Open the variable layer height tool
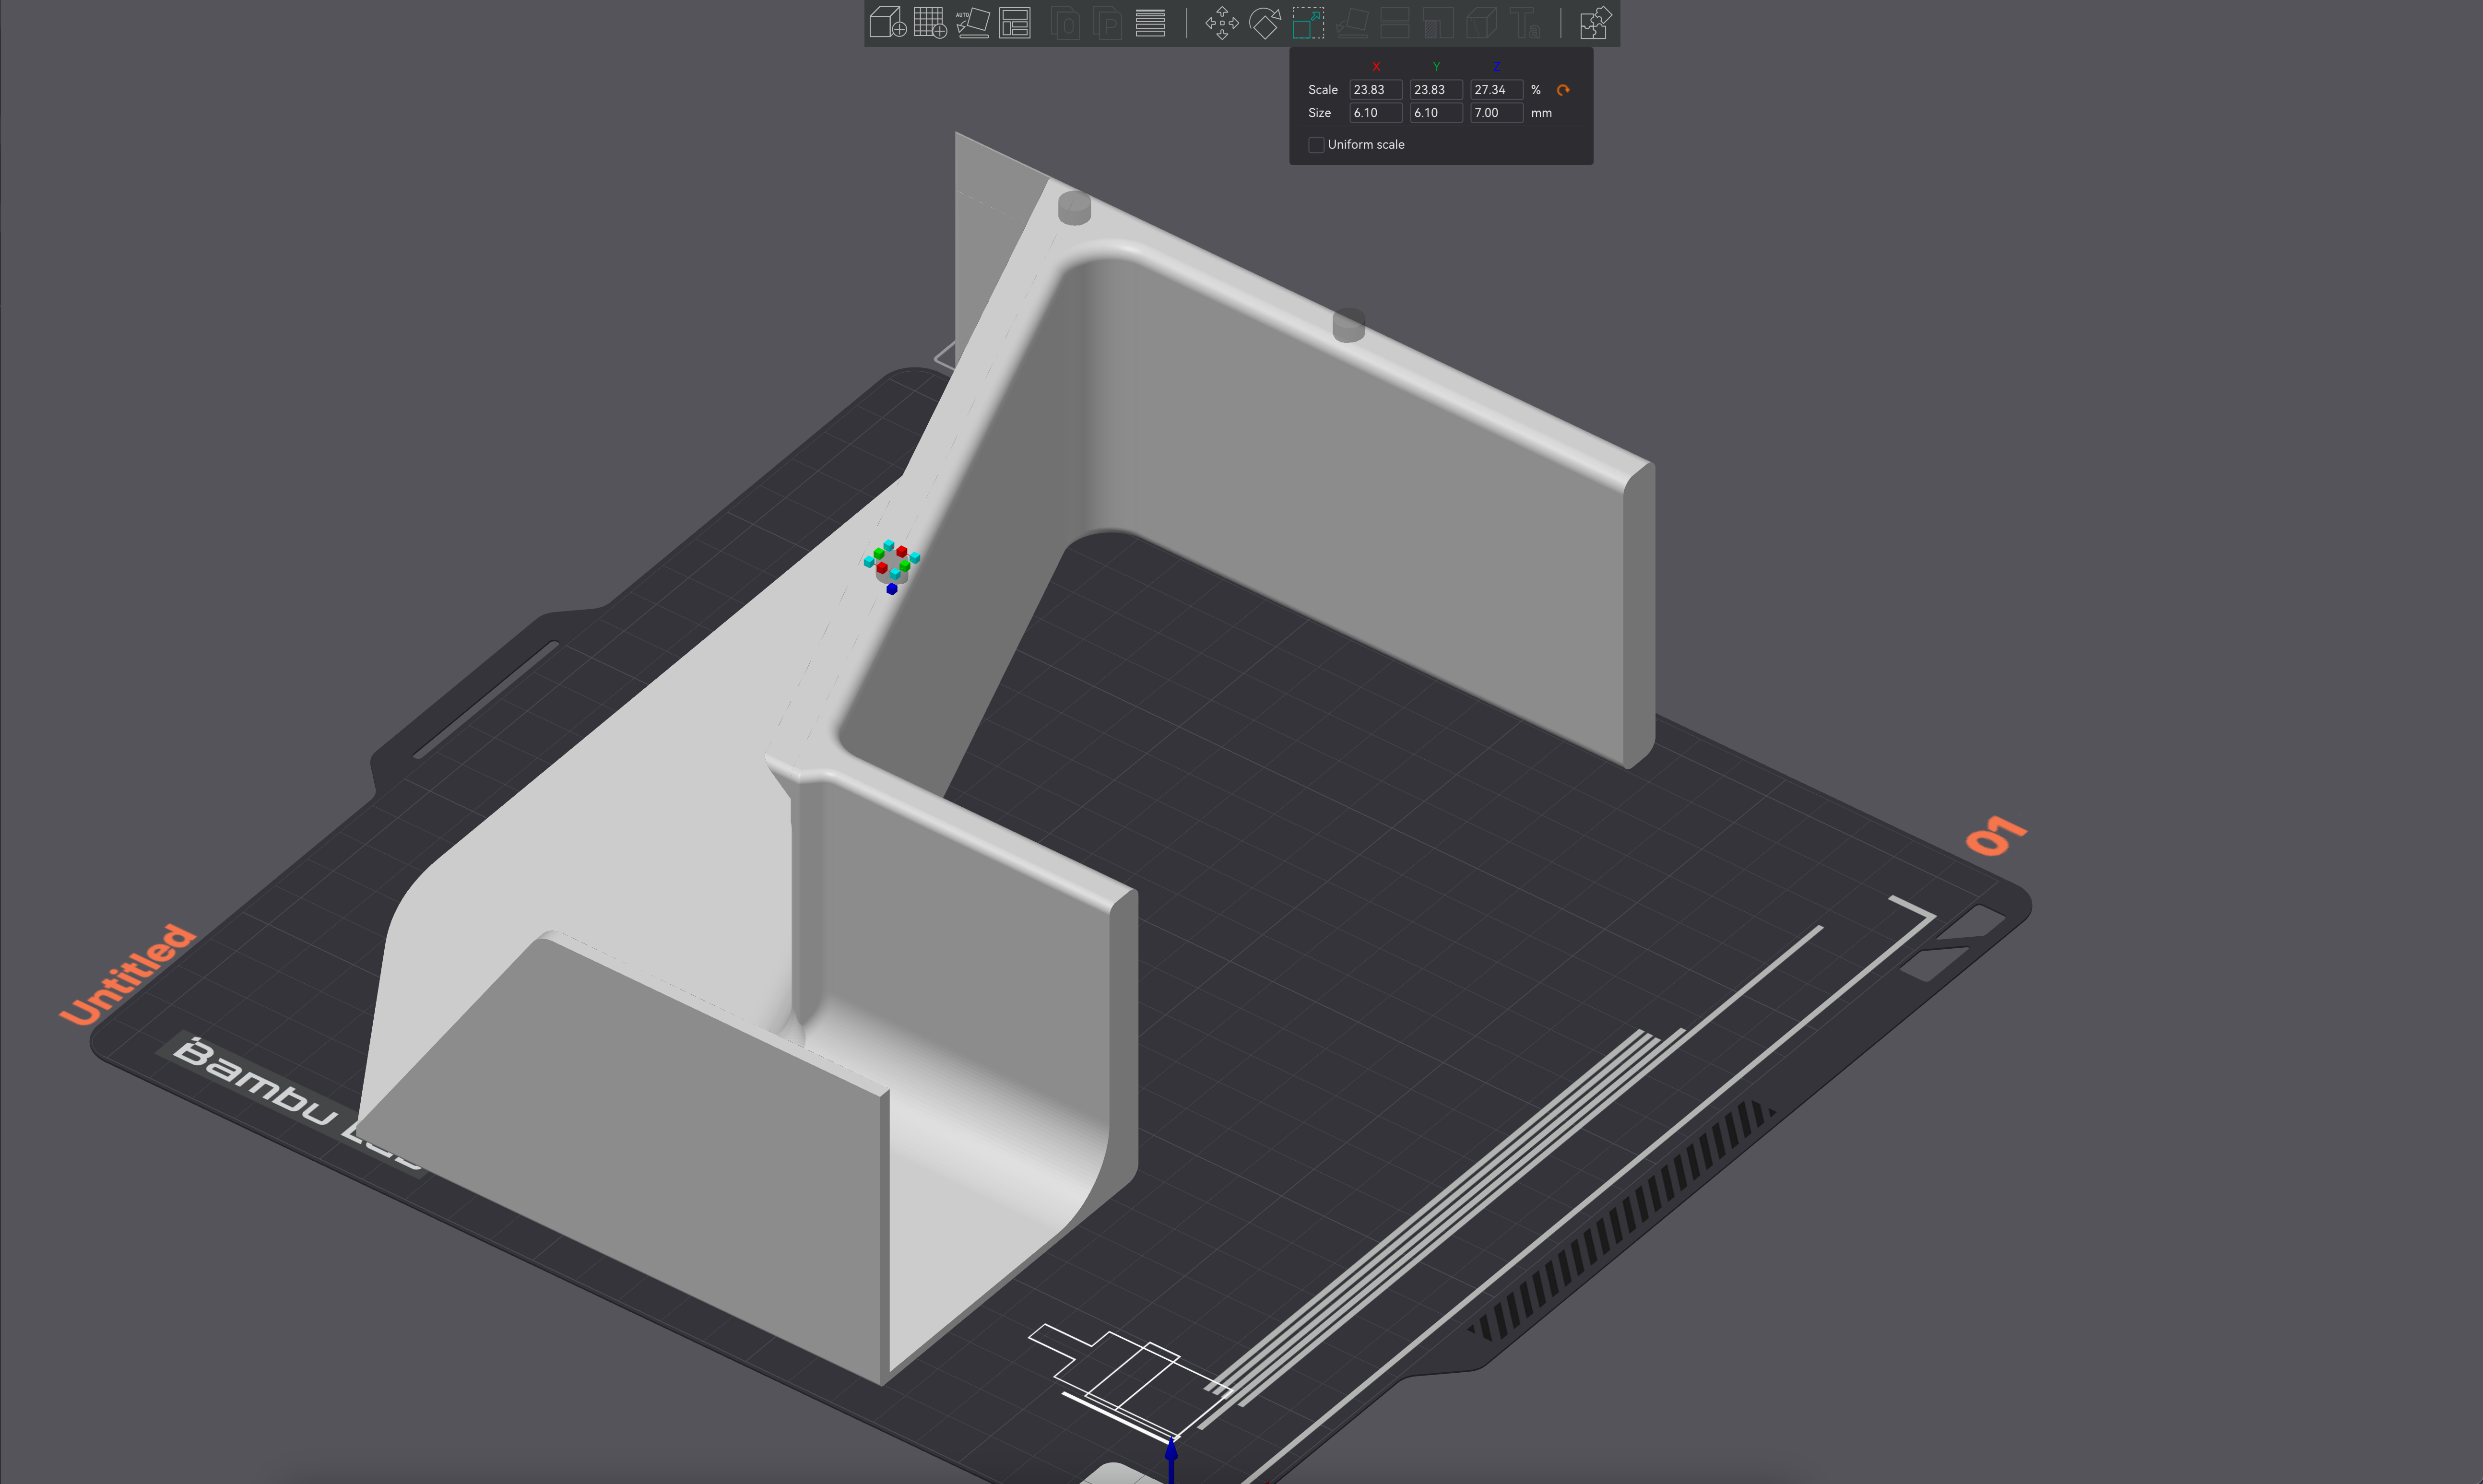The height and width of the screenshot is (1484, 2483). (x=1150, y=22)
